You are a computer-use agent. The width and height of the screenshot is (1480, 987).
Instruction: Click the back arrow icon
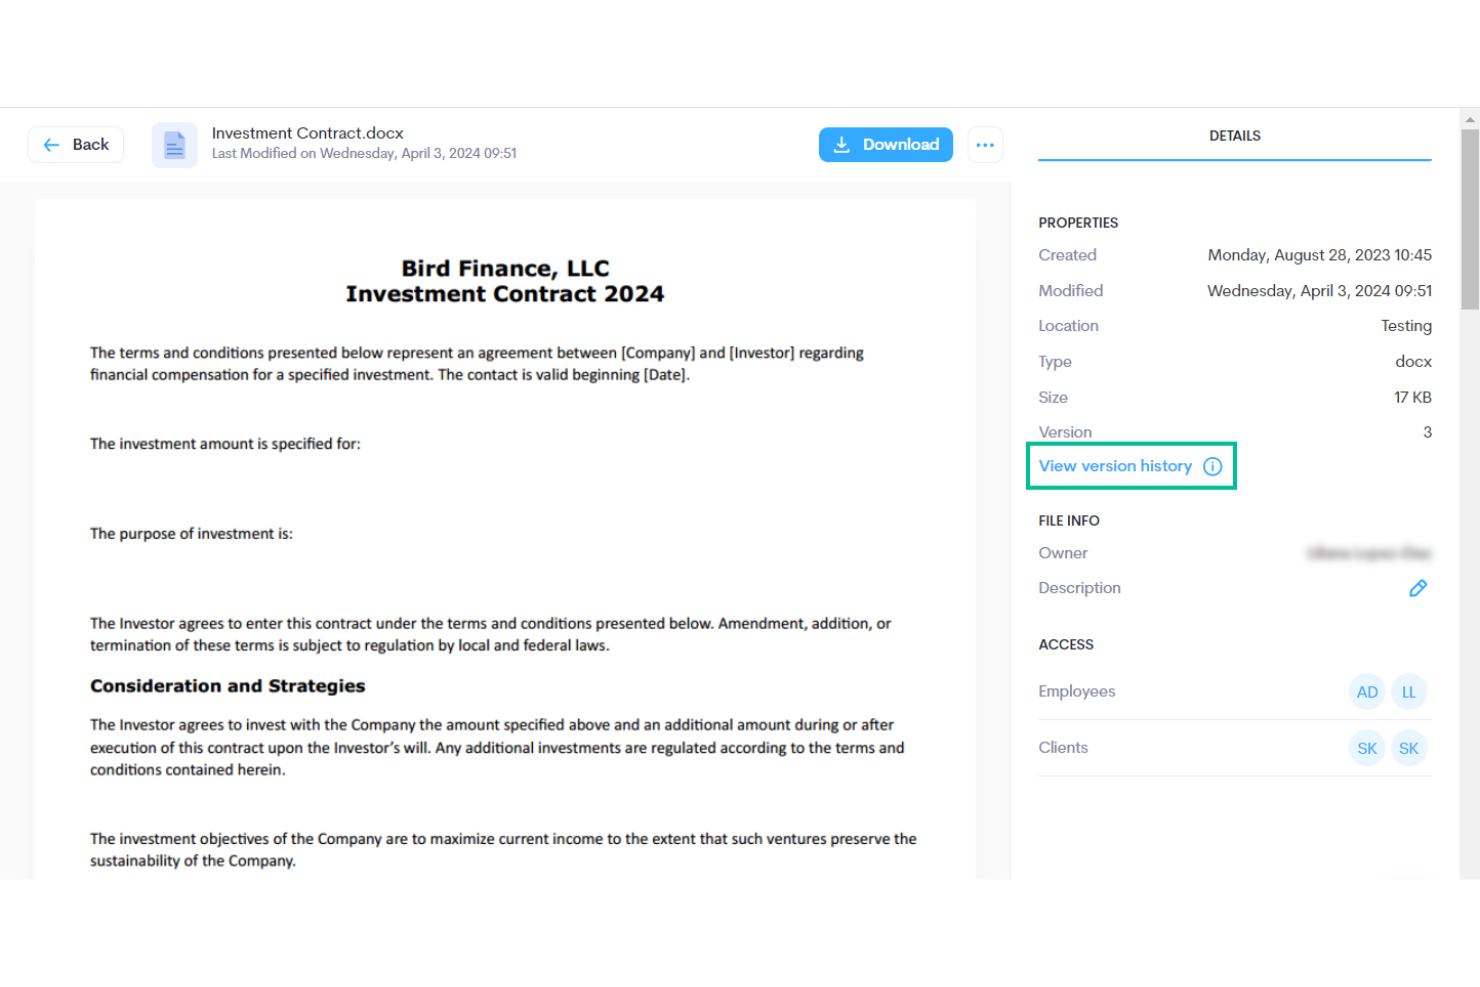click(52, 144)
